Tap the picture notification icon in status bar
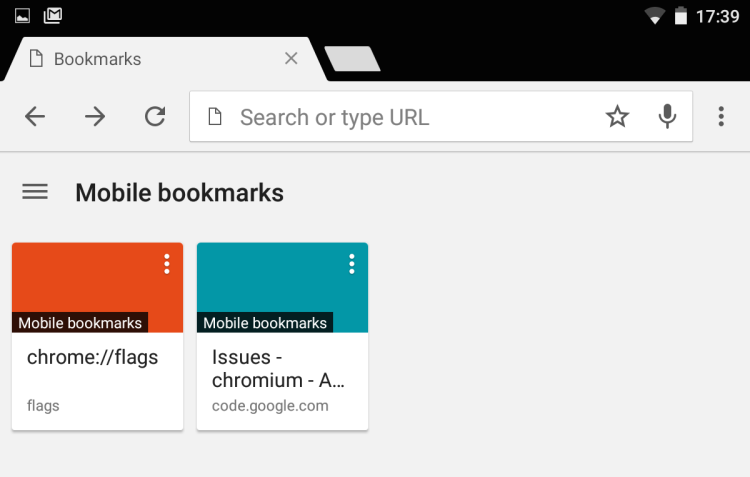This screenshot has width=750, height=477. (x=22, y=16)
